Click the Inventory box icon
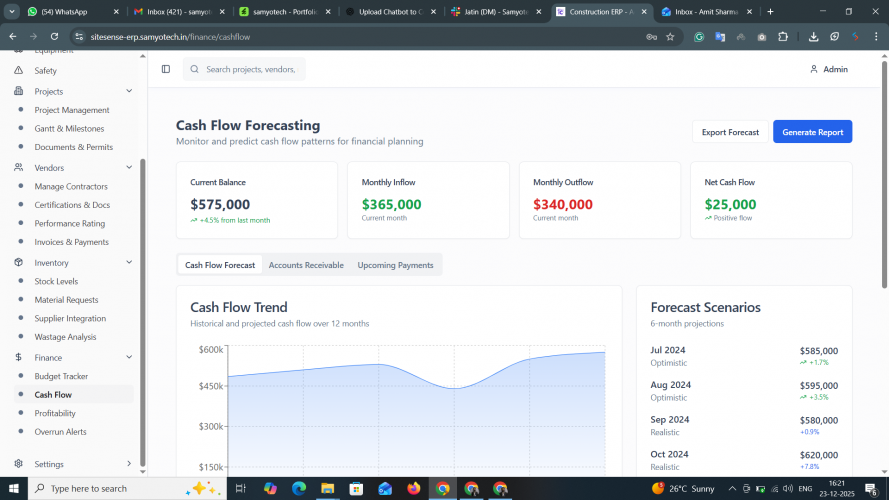The image size is (889, 500). 19,263
